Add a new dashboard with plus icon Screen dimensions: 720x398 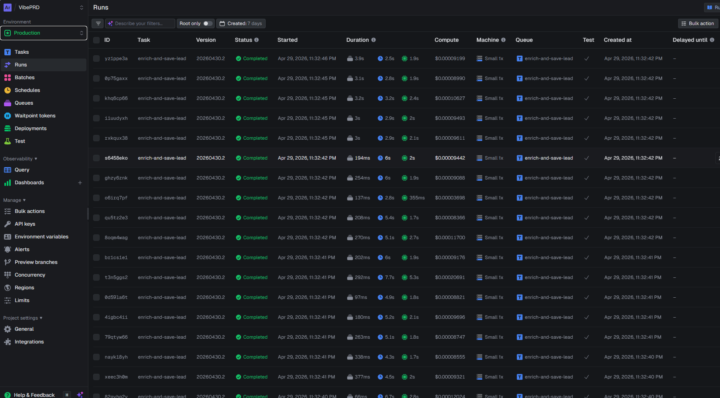80,183
